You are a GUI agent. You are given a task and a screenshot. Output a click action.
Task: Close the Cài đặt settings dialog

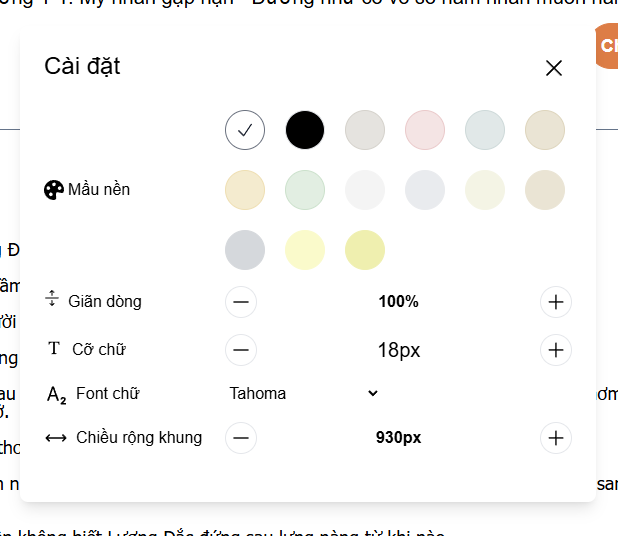[x=554, y=68]
